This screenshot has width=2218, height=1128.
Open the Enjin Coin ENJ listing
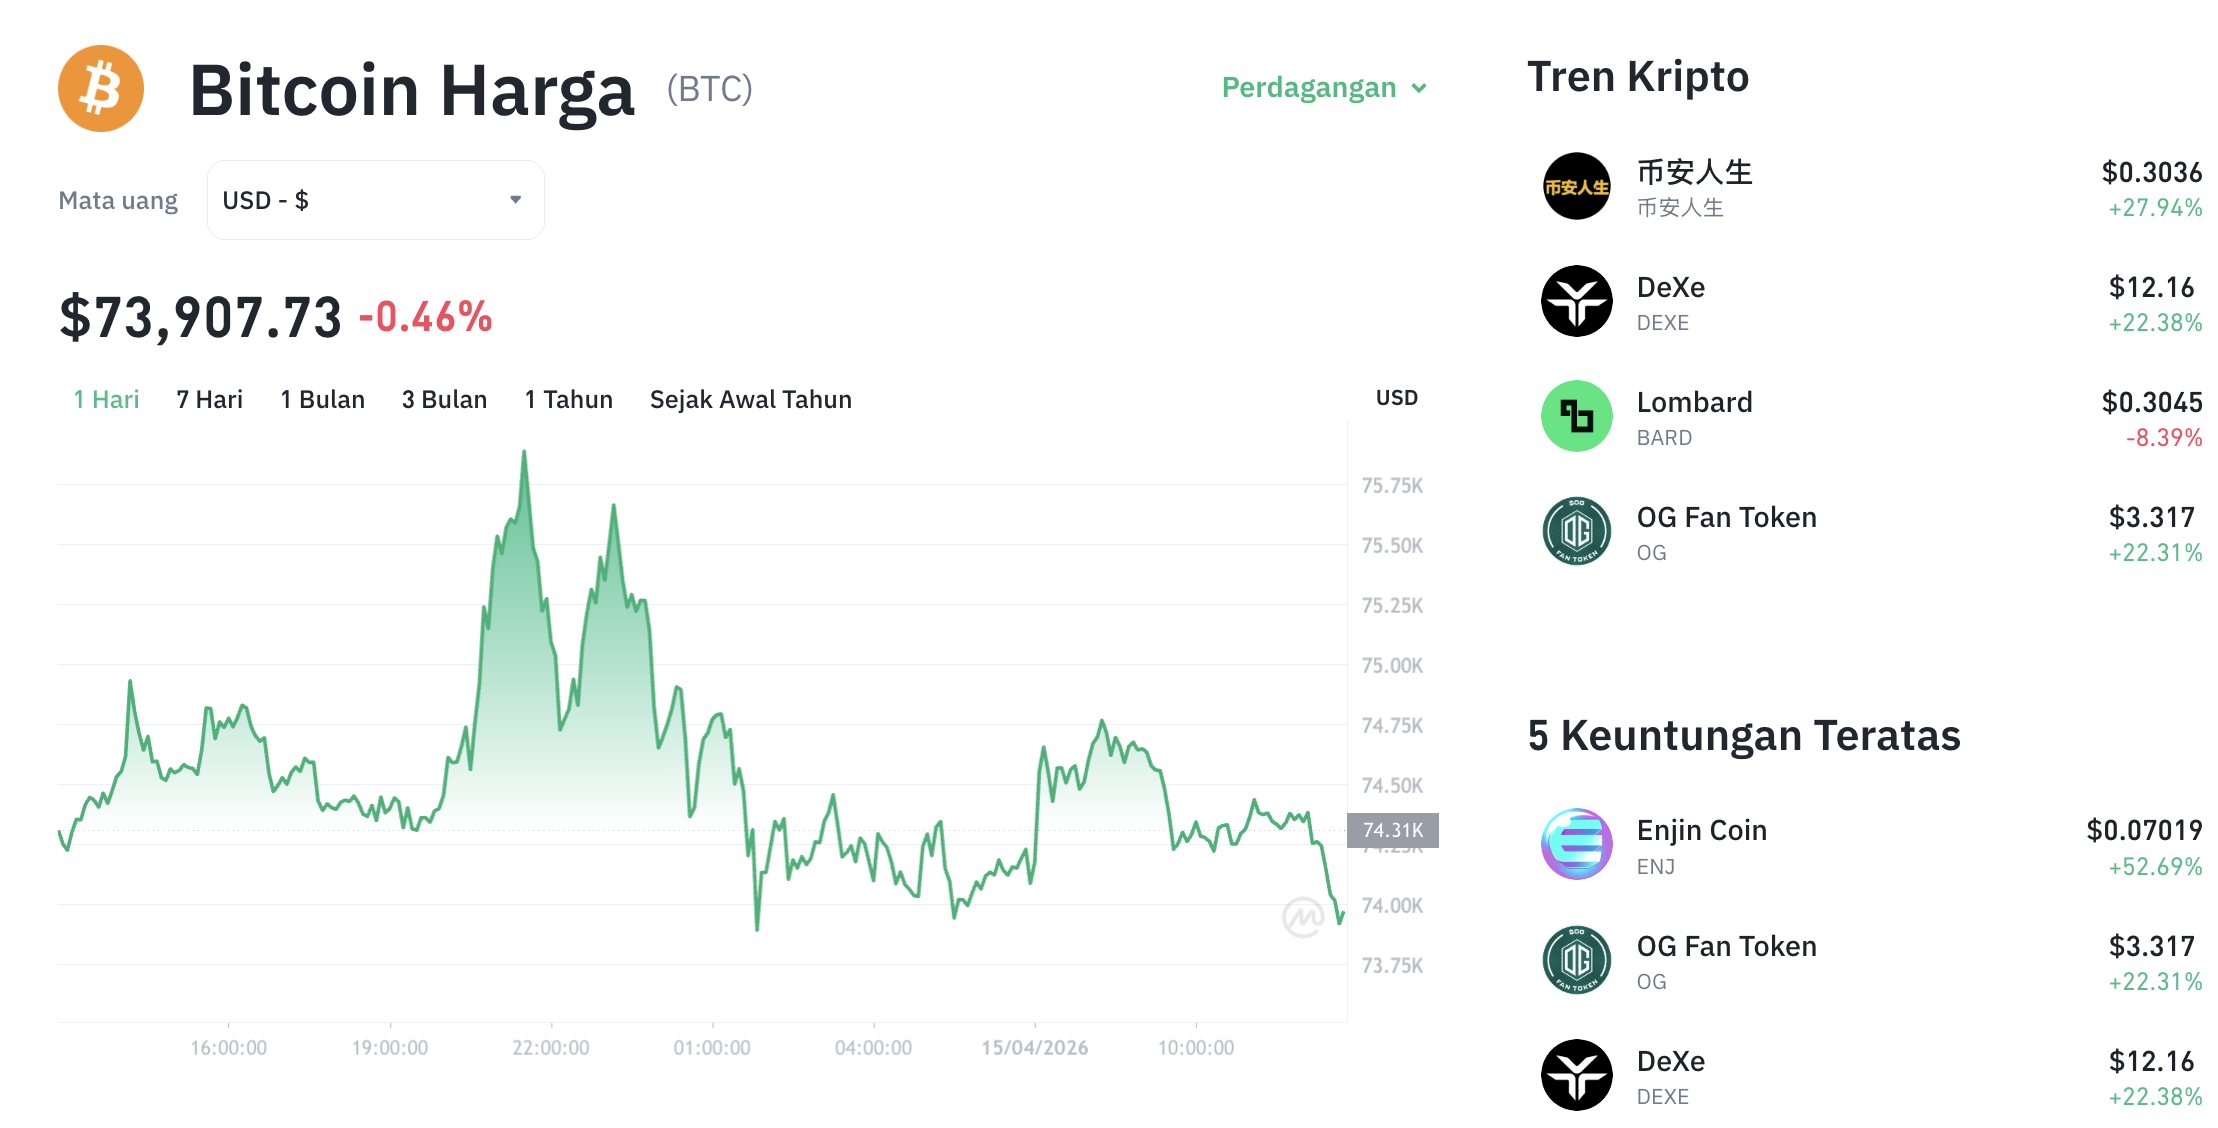click(x=1701, y=830)
